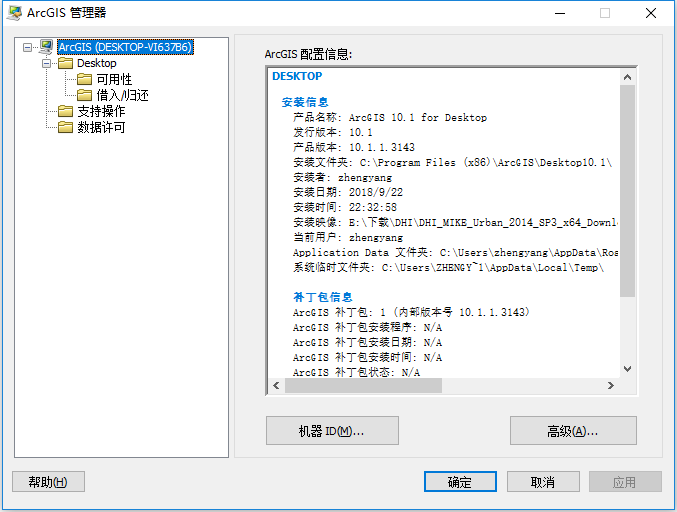
Task: Click the ArcGIS 管理器 title bar app icon
Action: coord(14,13)
